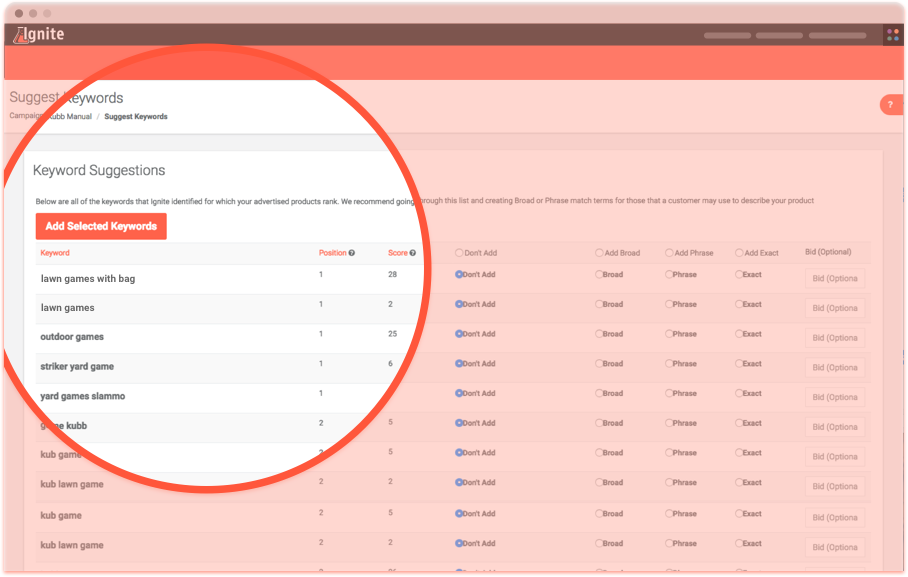Choose Phrase for lawn games with bag

tap(669, 275)
